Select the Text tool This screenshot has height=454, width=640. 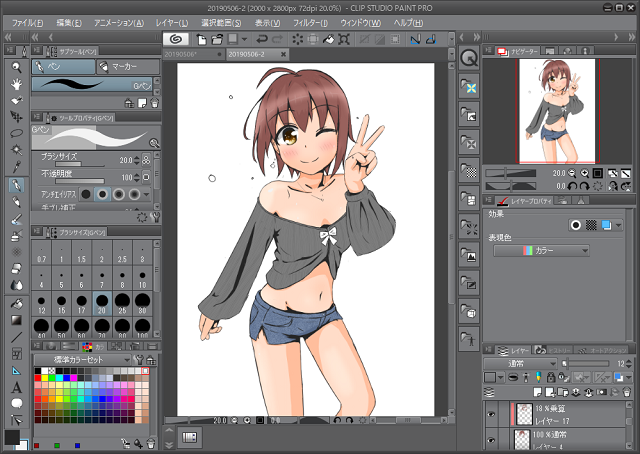pyautogui.click(x=16, y=387)
